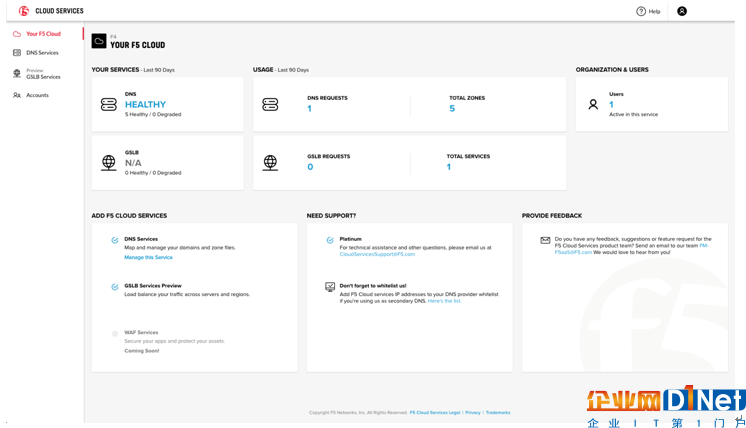Viewport: 746px width, 428px height.
Task: Click the cloud icon beside Your F5 Cloud
Action: [17, 34]
